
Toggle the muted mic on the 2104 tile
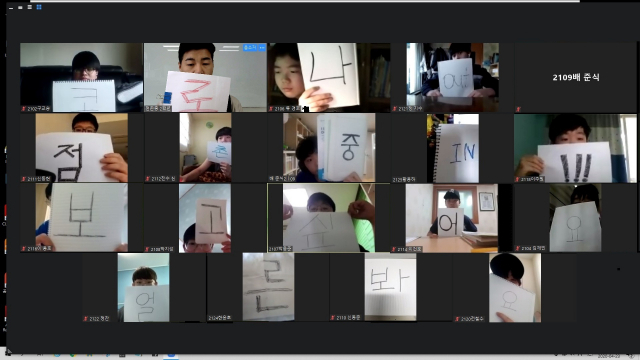coord(518,248)
